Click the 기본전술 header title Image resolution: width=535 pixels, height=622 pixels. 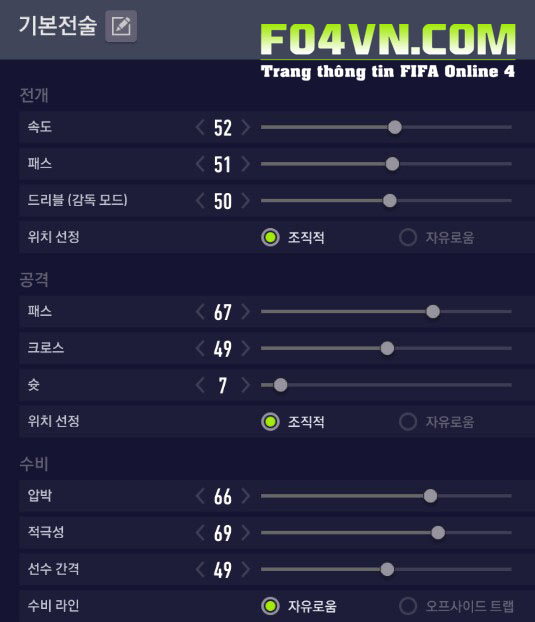coord(58,25)
